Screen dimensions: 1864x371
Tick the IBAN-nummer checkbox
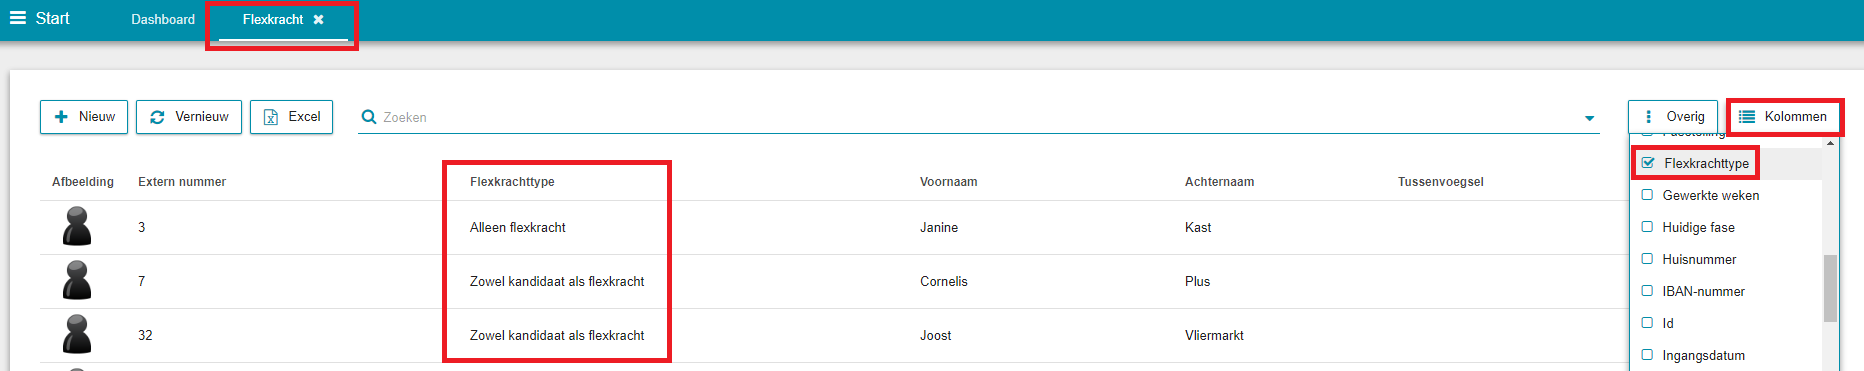(x=1647, y=291)
